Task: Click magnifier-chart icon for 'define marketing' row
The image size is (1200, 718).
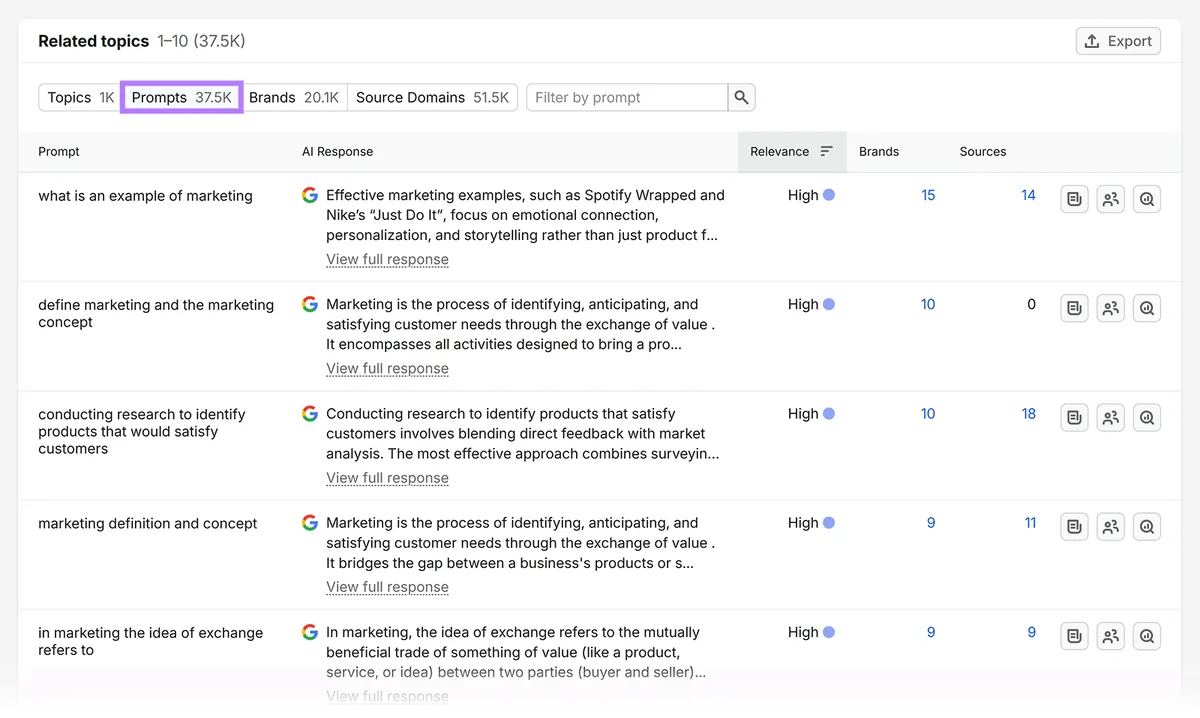Action: [1147, 308]
